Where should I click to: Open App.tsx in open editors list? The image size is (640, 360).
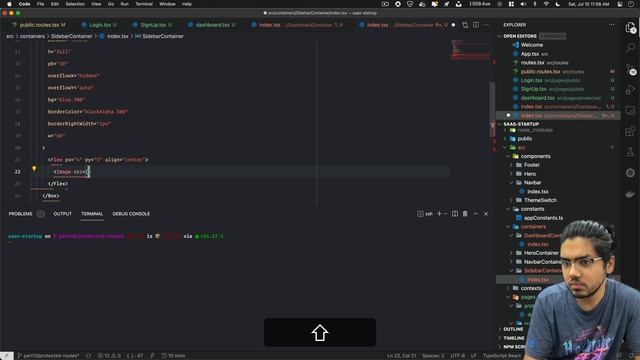click(530, 54)
